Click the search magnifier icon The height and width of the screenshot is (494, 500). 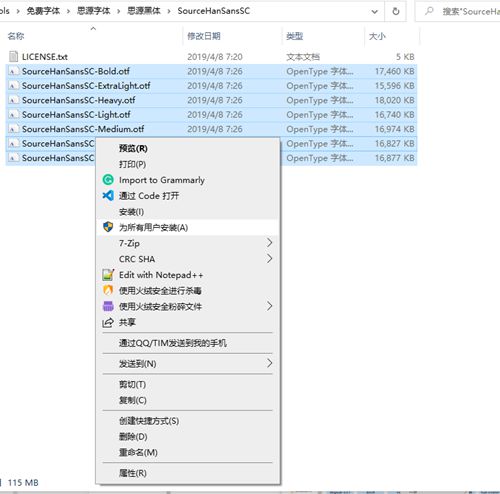(x=429, y=11)
